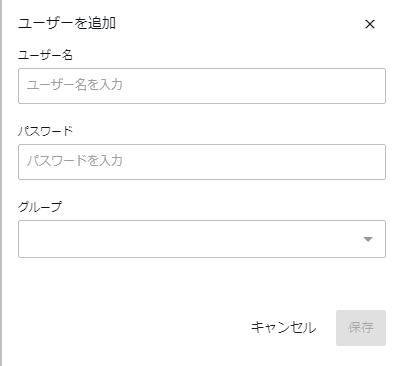Place cursor in the user name textbox
402x366 pixels.
point(202,86)
